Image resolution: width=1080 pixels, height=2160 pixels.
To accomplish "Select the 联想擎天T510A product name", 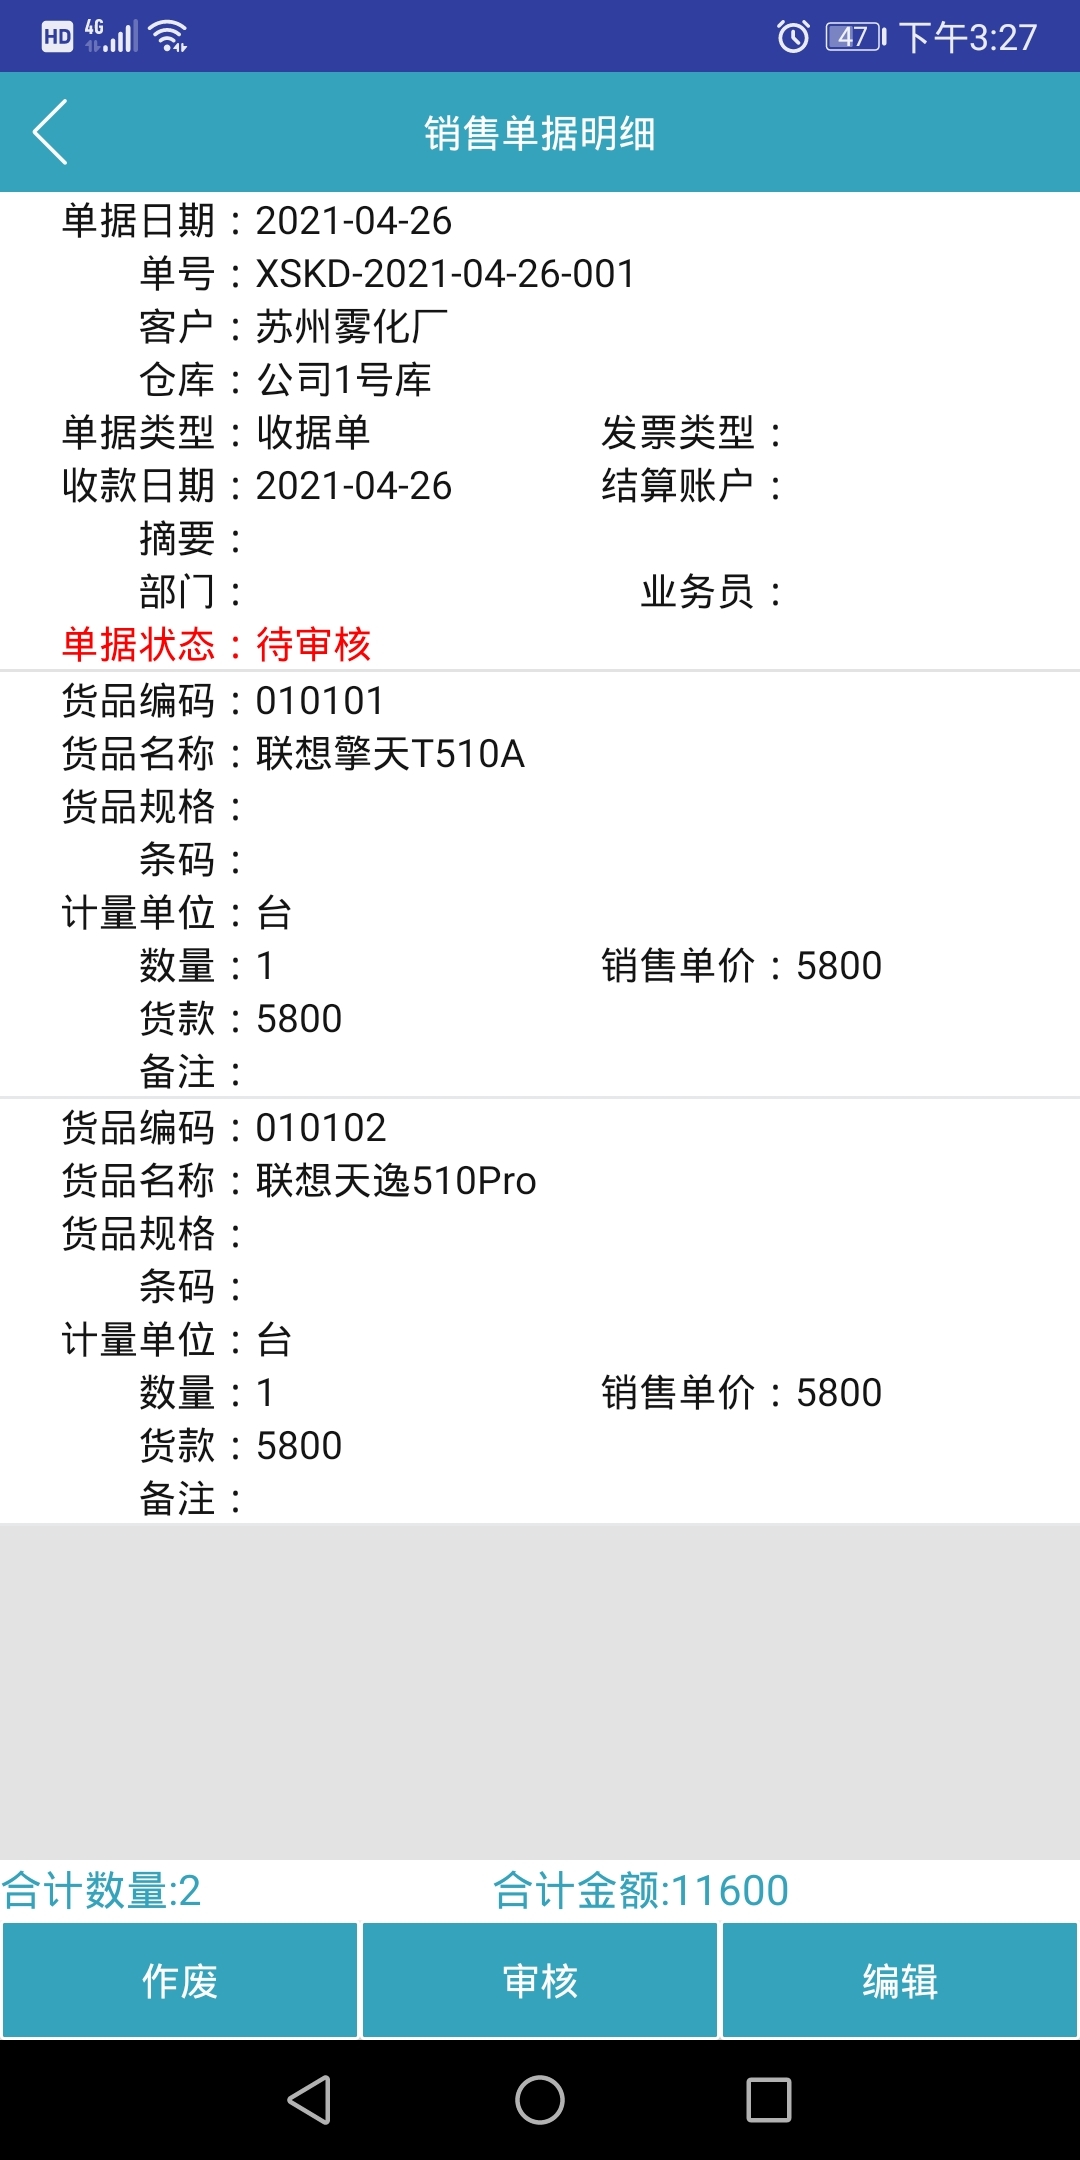I will [390, 754].
